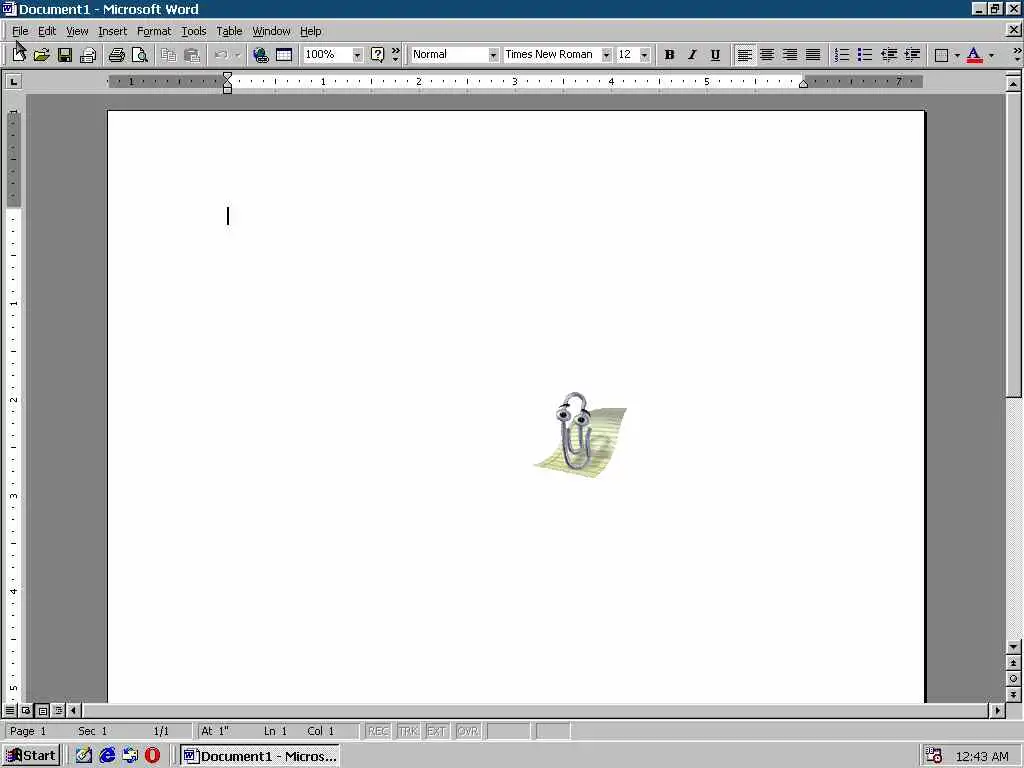Open the Format menu
This screenshot has width=1024, height=768.
[154, 31]
